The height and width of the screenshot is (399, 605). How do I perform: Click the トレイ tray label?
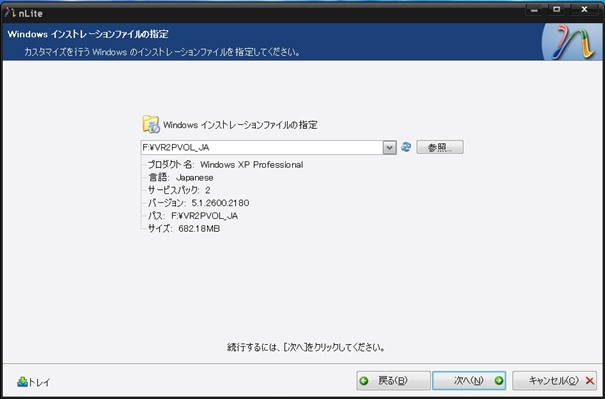click(39, 382)
